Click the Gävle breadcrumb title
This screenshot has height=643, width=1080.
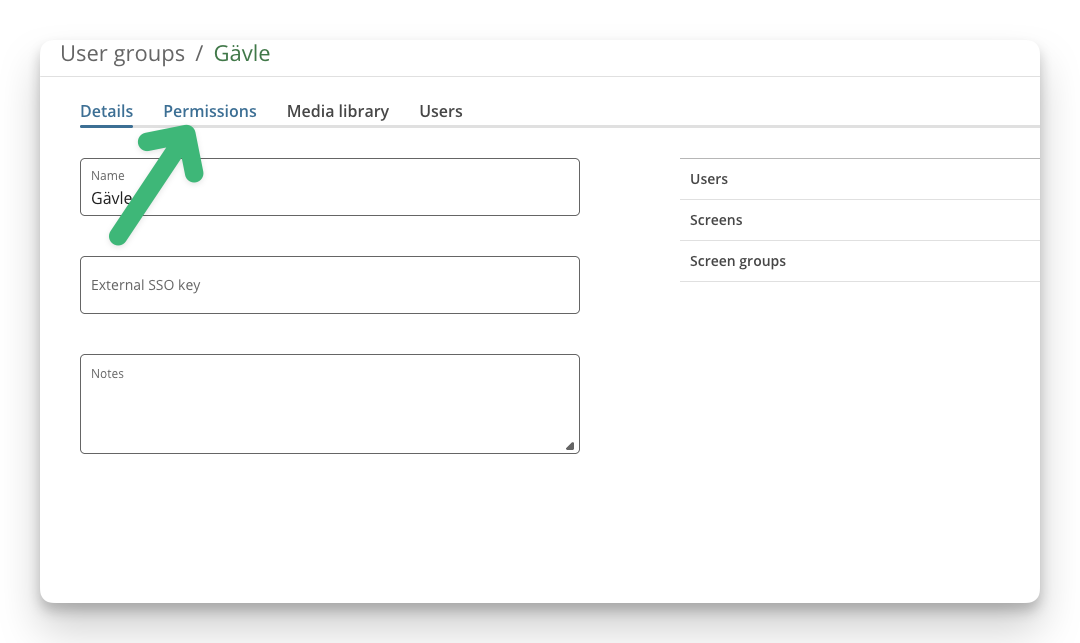[x=242, y=53]
